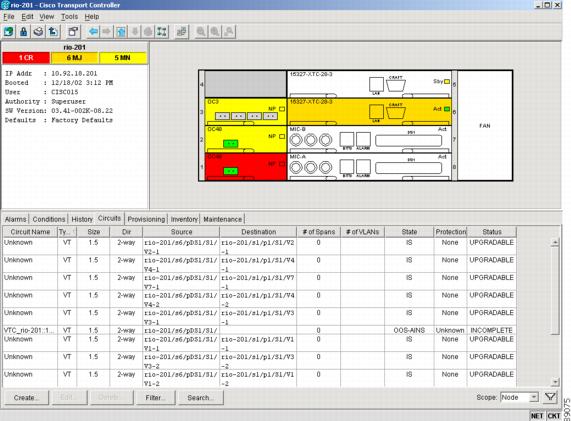This screenshot has height=421, width=571.
Task: Sort by Destination column header
Action: tap(259, 232)
